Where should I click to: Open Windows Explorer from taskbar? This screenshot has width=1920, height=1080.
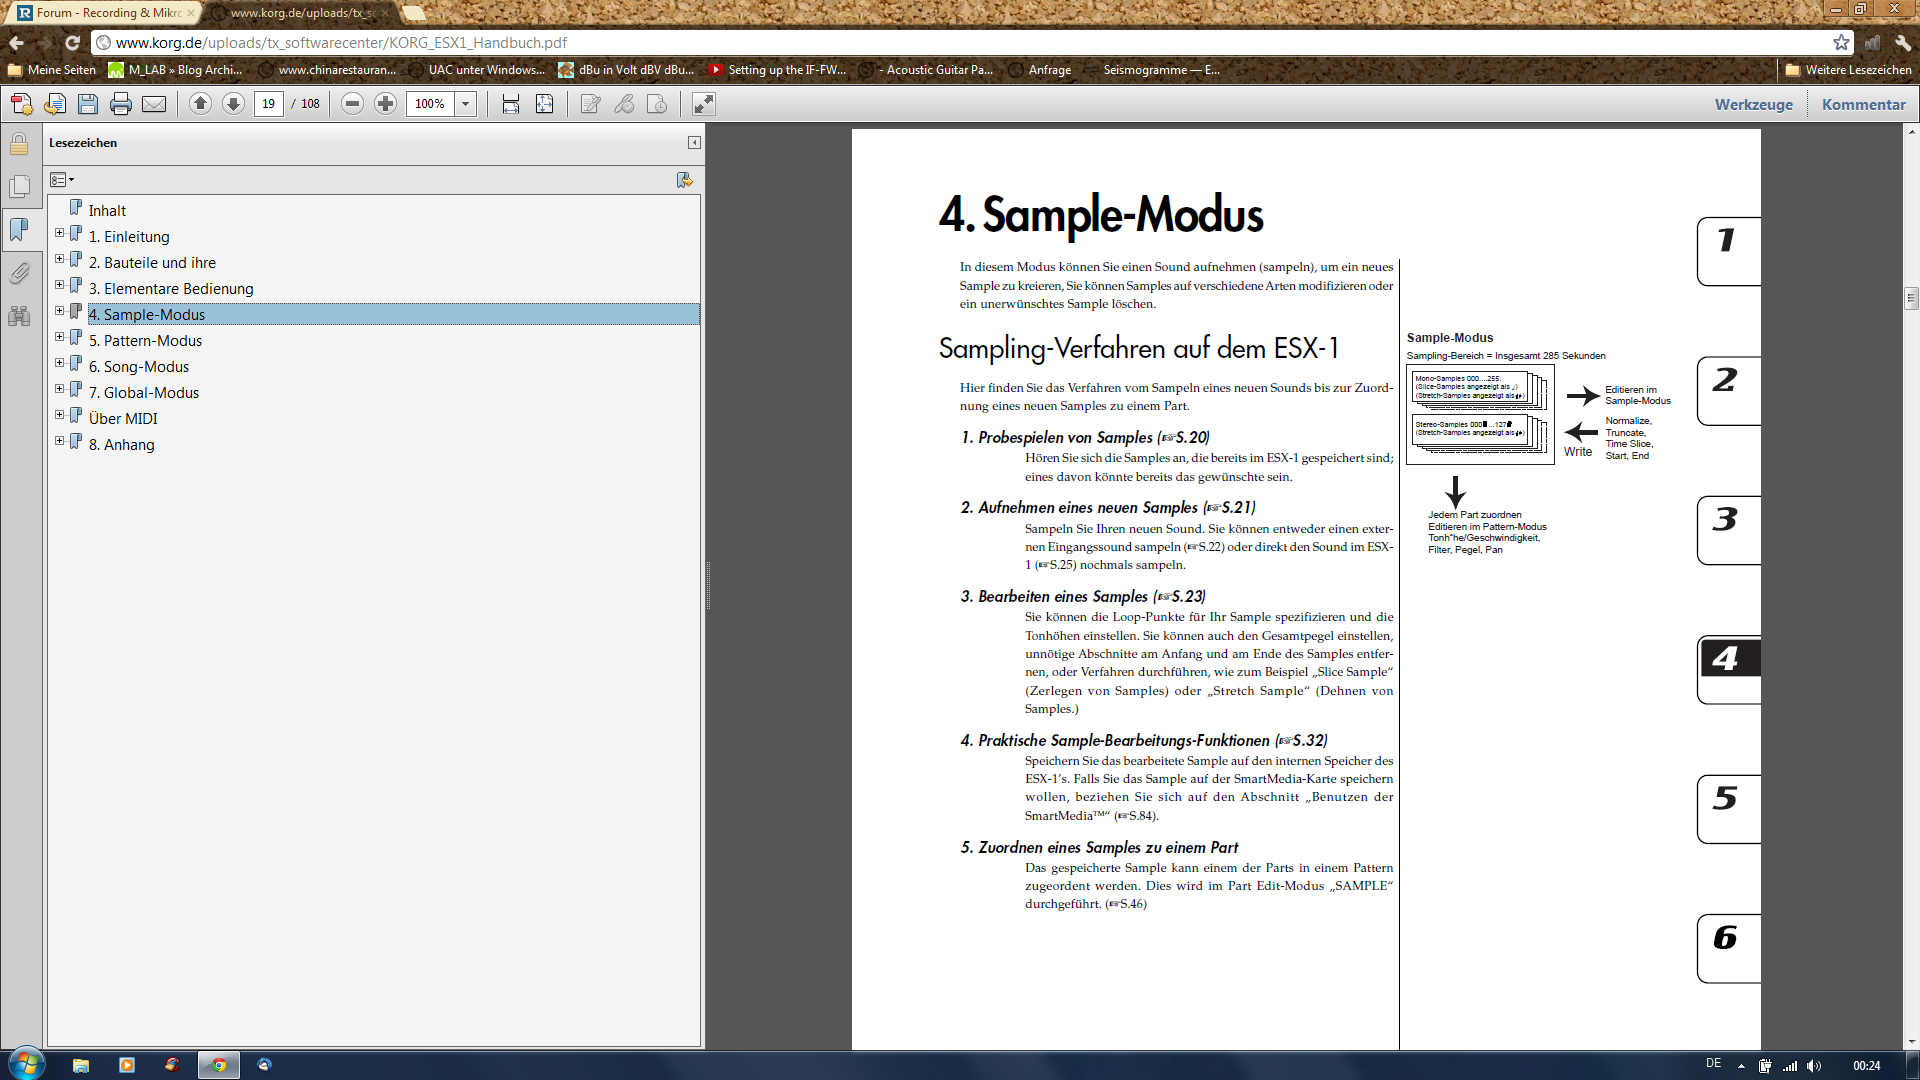[x=81, y=1065]
